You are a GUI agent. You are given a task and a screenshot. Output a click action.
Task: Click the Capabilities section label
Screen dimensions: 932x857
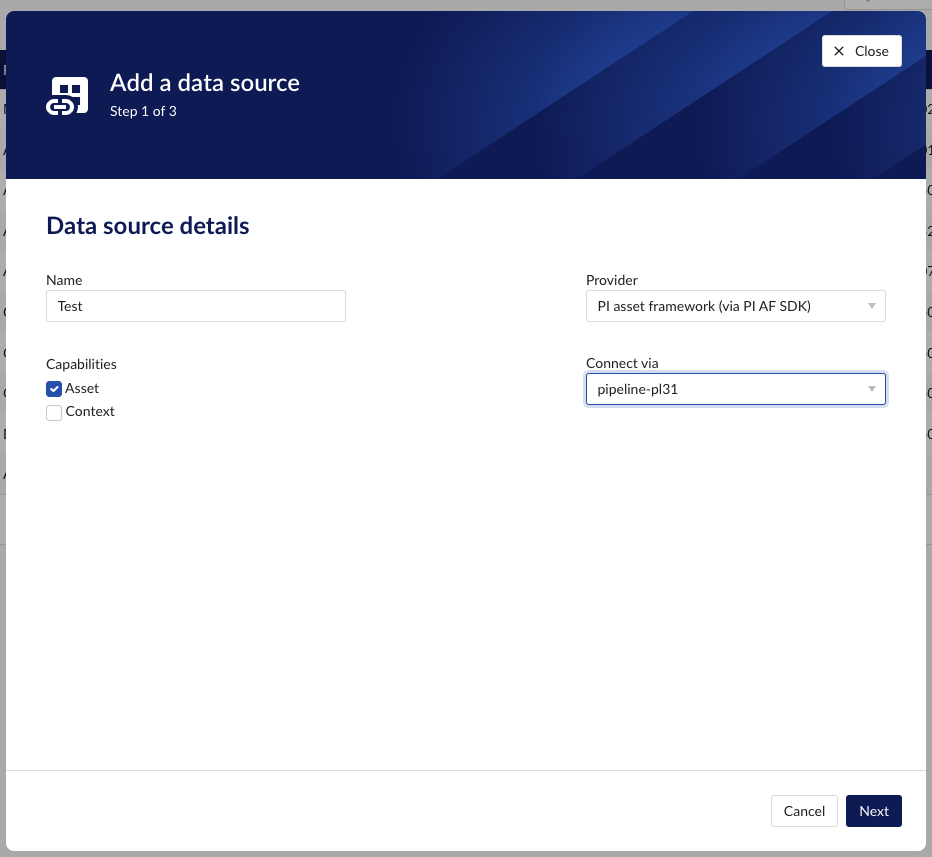tap(81, 364)
